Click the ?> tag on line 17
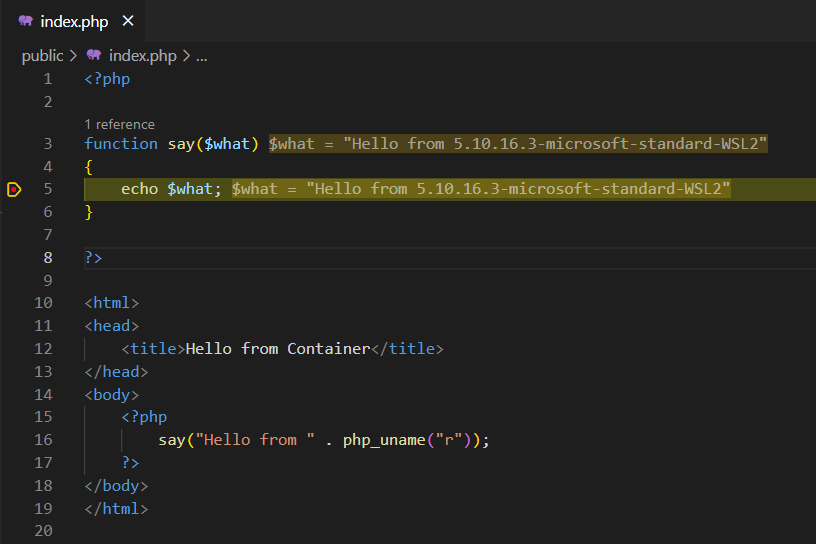The image size is (816, 544). coord(130,462)
